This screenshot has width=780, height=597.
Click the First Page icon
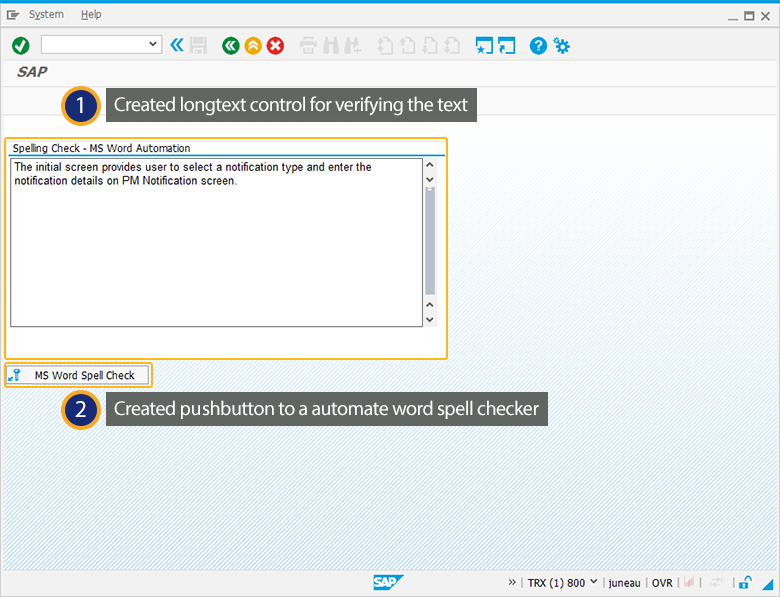[x=385, y=46]
